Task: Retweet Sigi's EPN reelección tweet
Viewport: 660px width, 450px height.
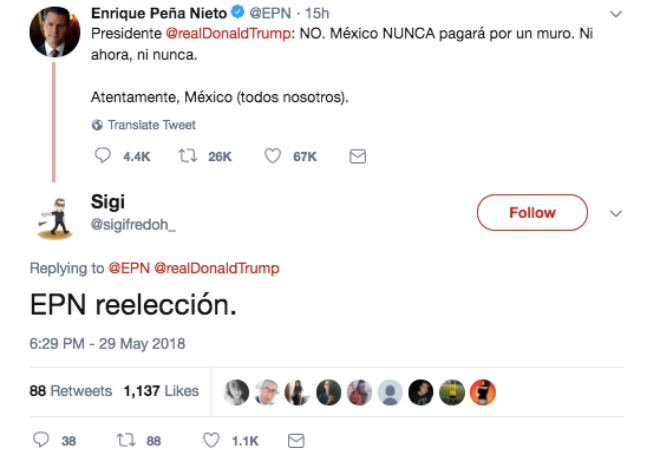Action: point(126,439)
